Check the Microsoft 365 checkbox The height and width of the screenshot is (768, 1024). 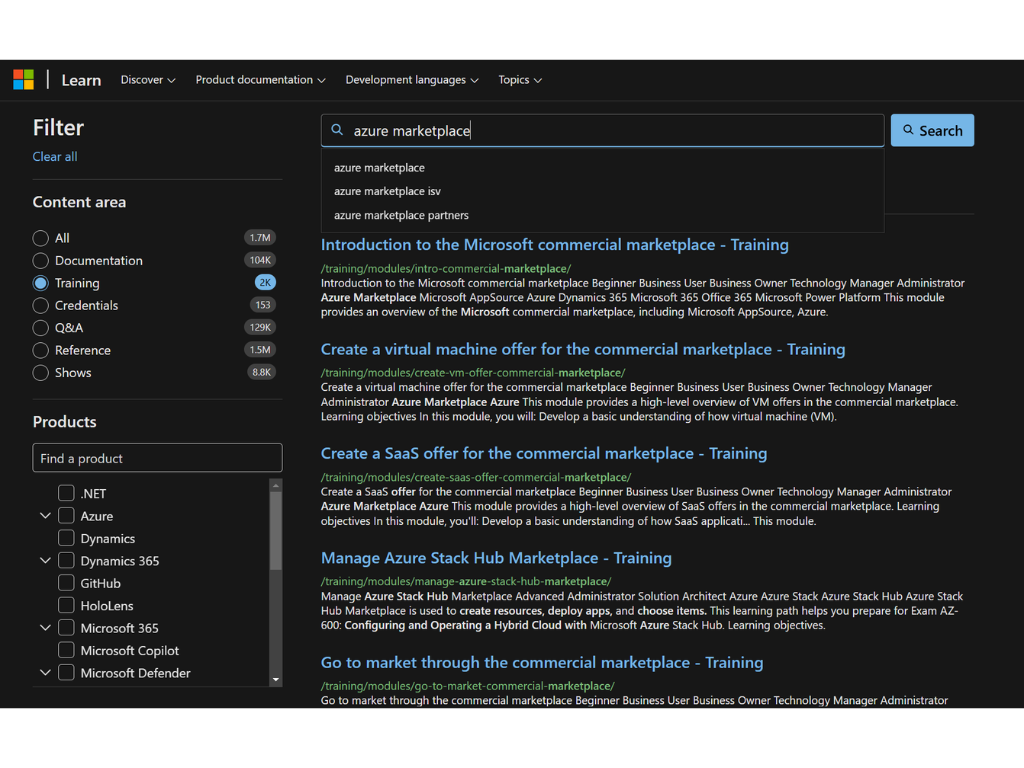coord(66,628)
